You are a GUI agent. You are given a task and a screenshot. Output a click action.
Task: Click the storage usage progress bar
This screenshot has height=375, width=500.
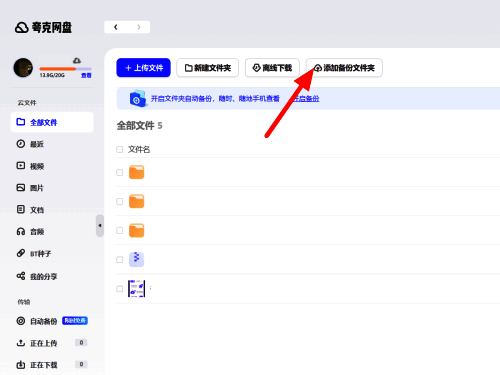click(x=65, y=69)
